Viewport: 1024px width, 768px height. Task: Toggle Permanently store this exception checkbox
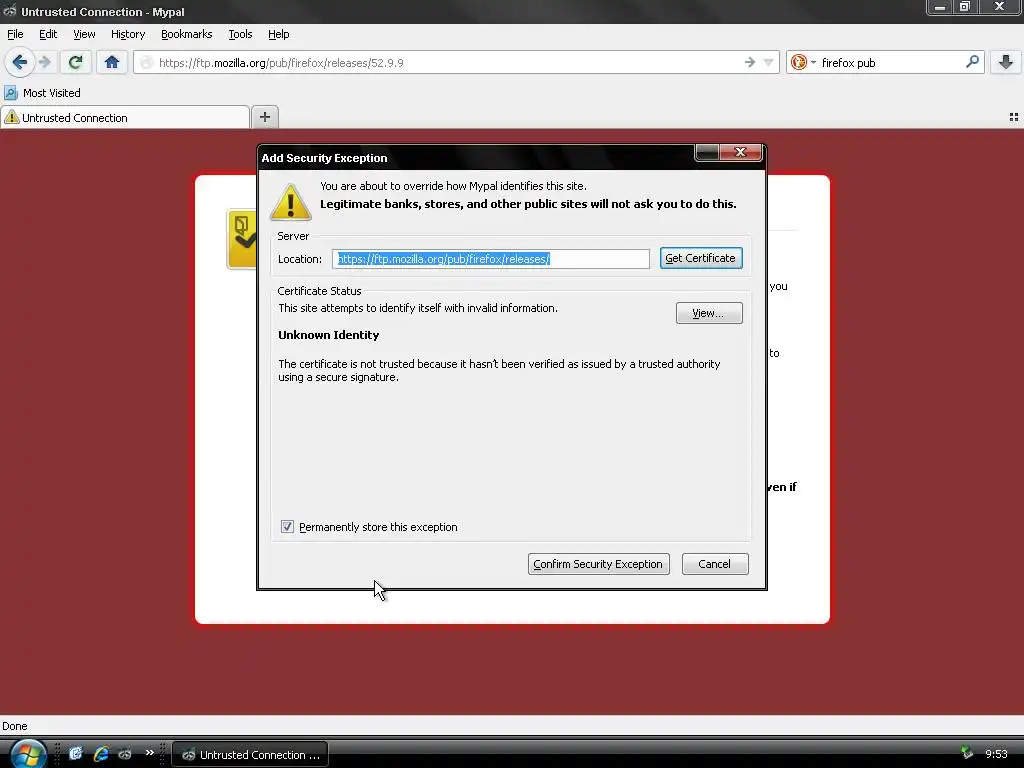click(x=287, y=527)
